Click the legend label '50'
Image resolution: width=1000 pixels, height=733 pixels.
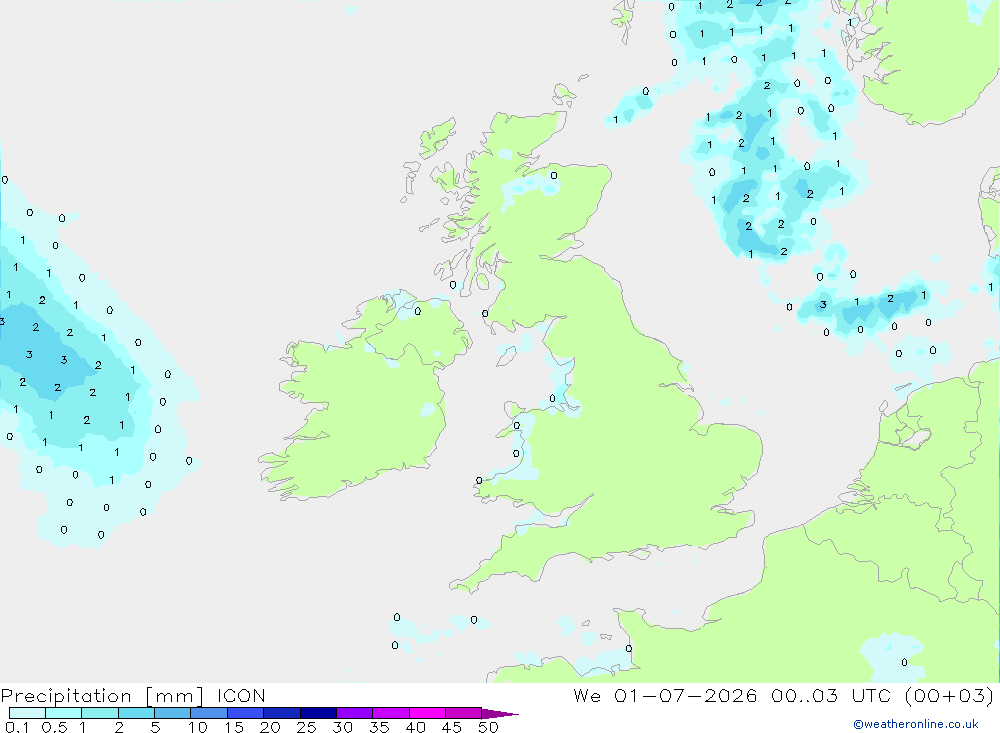[488, 727]
